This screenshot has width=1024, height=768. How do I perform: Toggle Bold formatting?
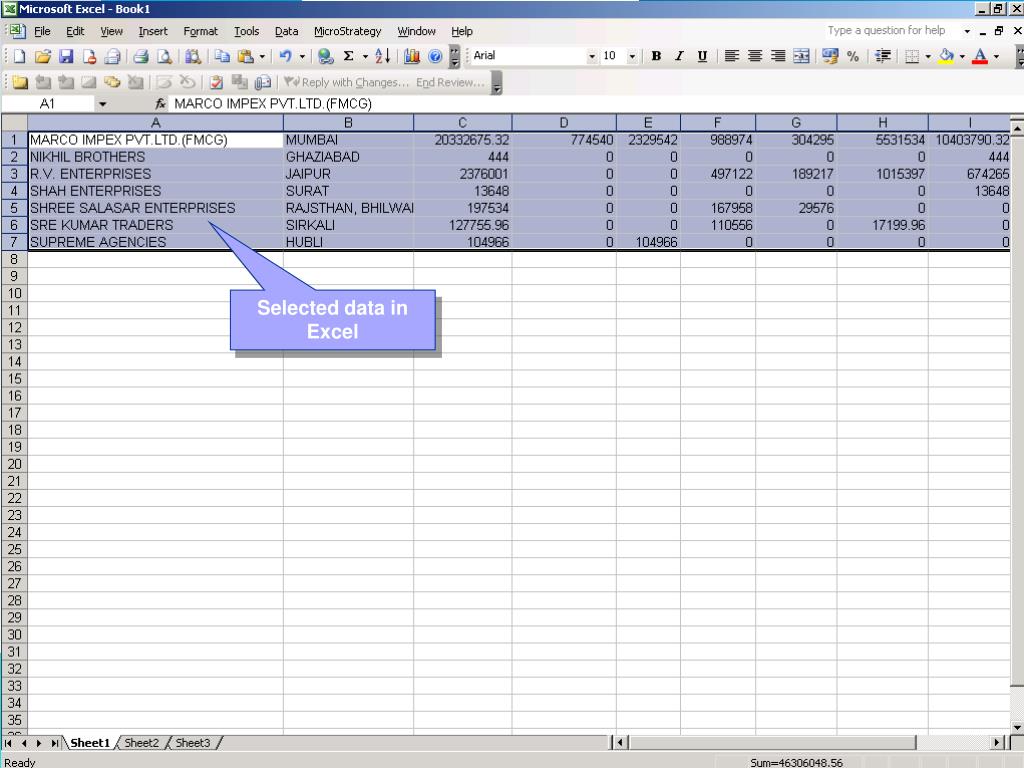pyautogui.click(x=656, y=56)
